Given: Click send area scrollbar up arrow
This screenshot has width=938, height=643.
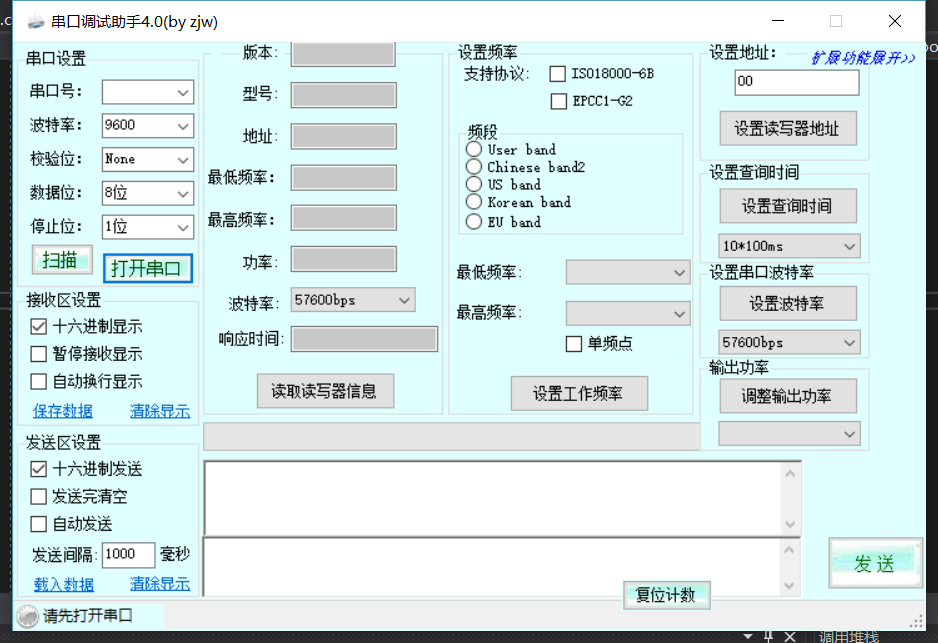Looking at the screenshot, I should point(790,550).
